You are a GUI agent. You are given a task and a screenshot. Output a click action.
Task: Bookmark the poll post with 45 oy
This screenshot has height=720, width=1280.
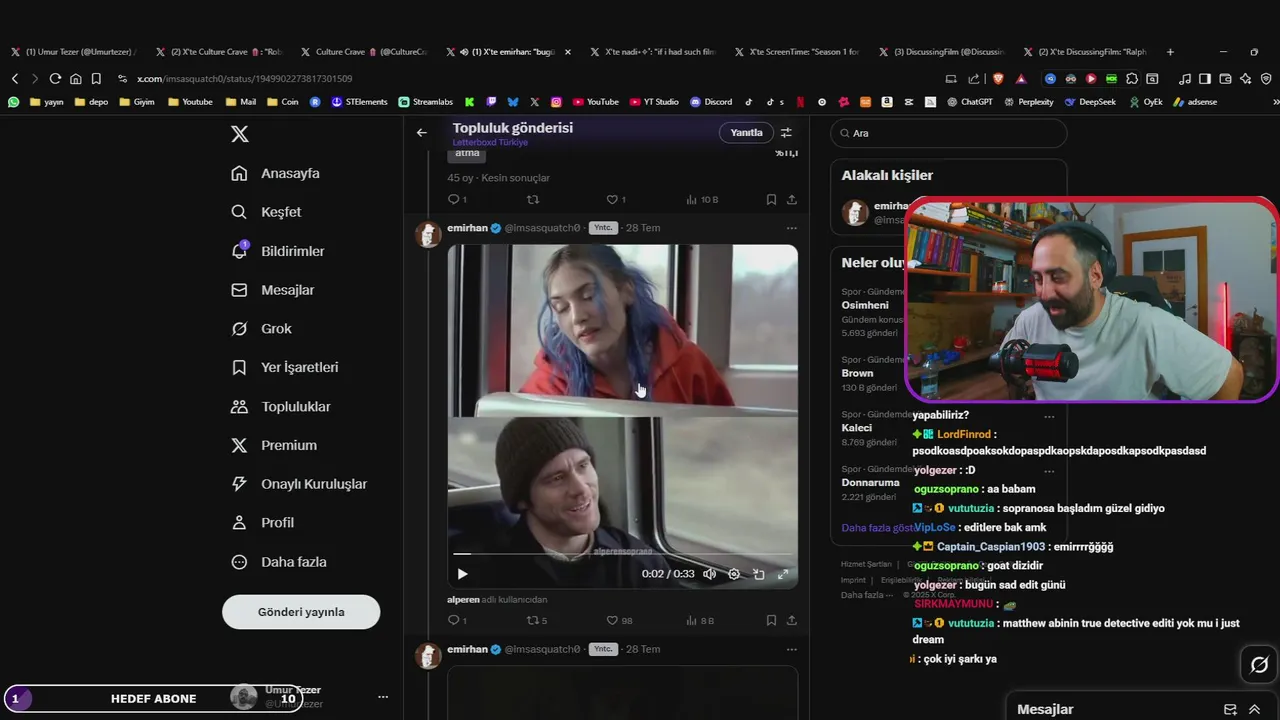click(771, 199)
